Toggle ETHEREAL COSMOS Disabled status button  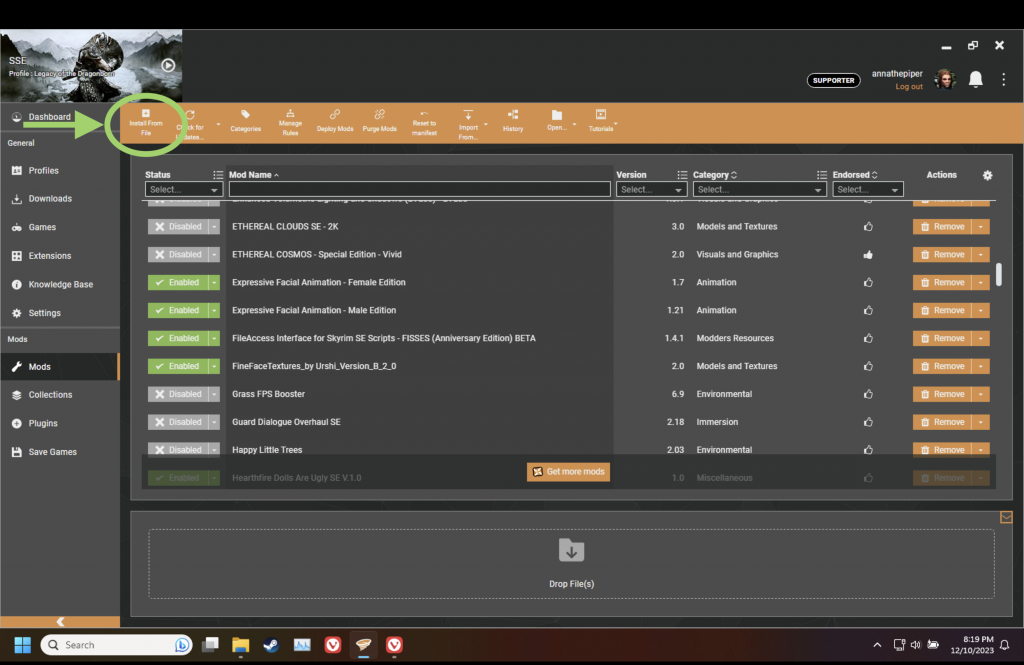click(177, 255)
